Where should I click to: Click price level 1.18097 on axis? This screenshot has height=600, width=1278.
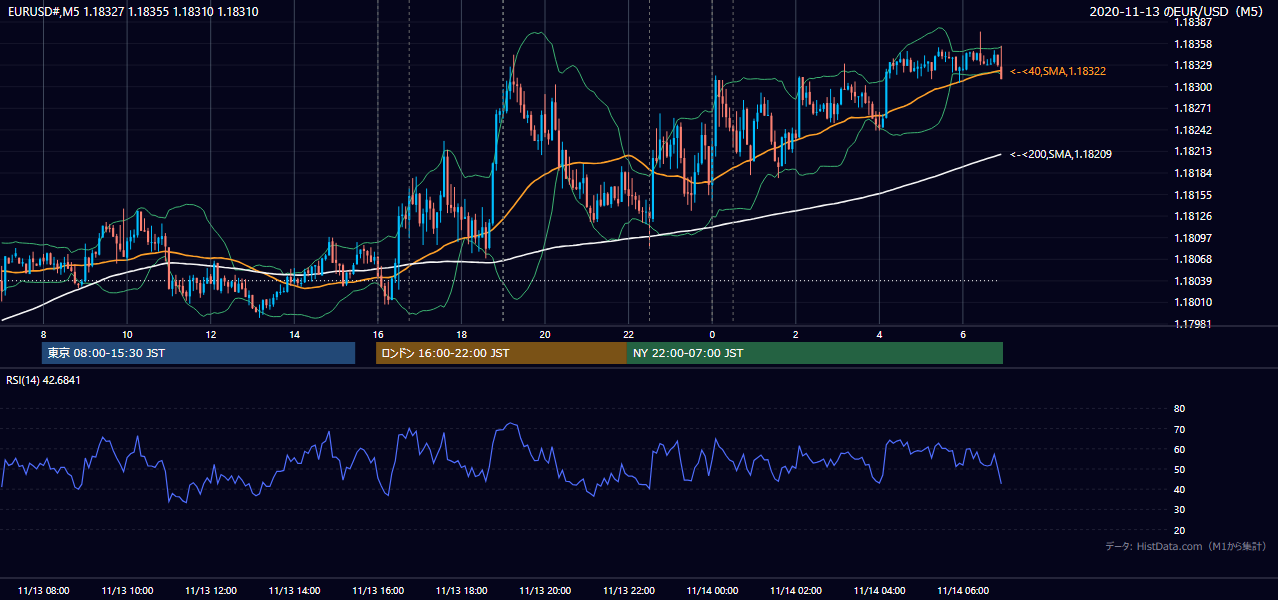tap(1193, 238)
